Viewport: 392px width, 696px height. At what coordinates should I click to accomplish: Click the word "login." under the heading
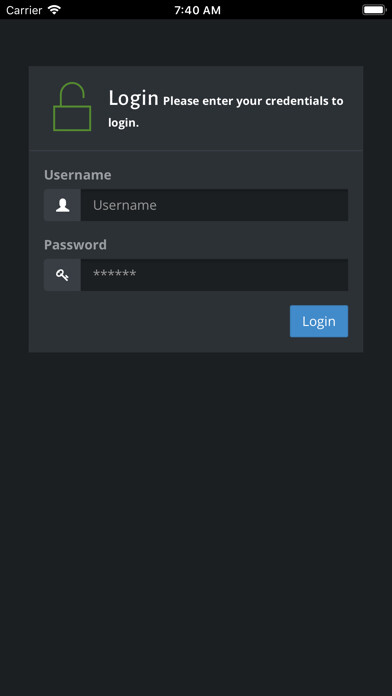pyautogui.click(x=123, y=123)
